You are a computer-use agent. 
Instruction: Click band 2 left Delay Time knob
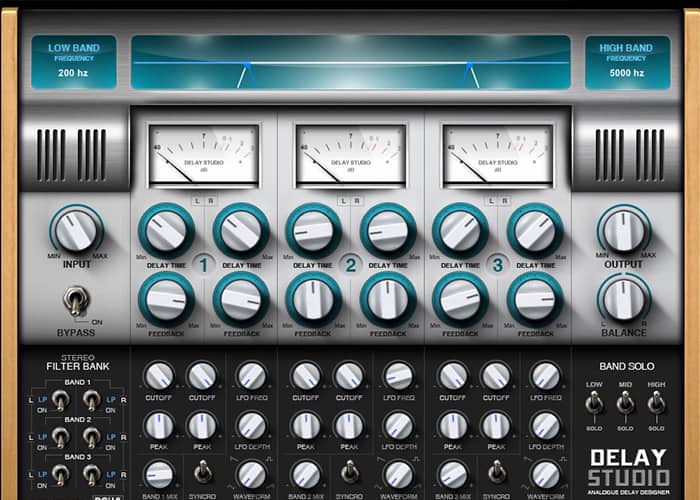(313, 231)
